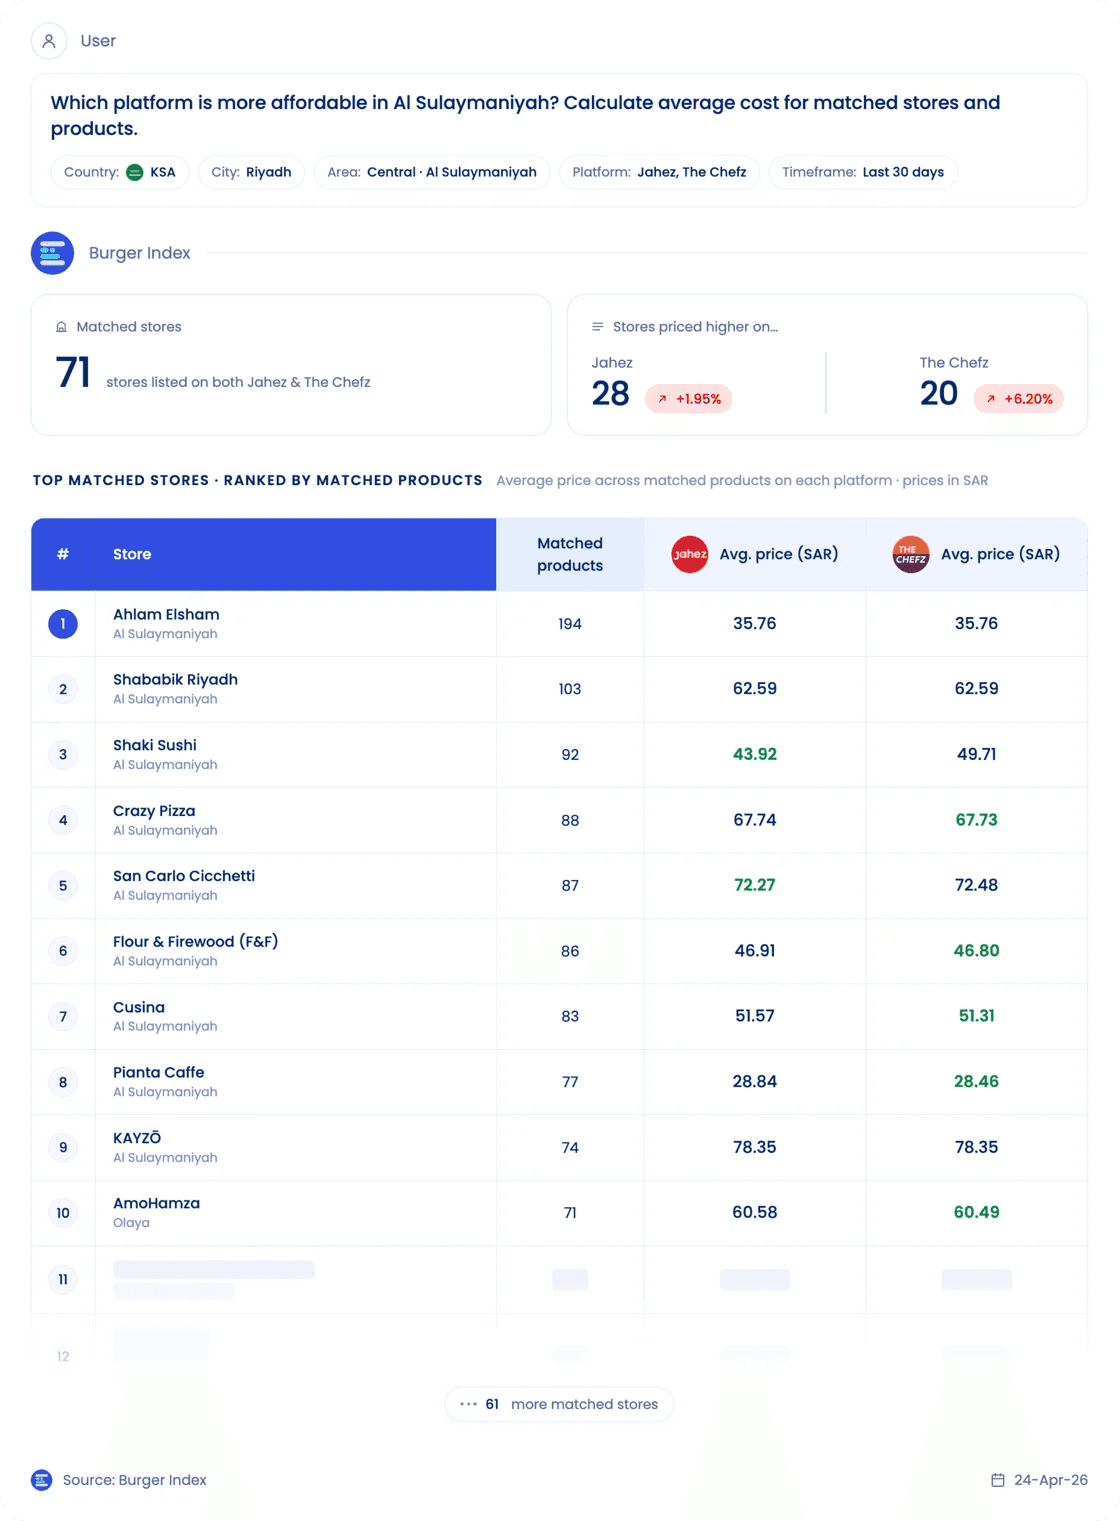Open the Area Central Al Sulaymaniyah chip

pos(432,172)
